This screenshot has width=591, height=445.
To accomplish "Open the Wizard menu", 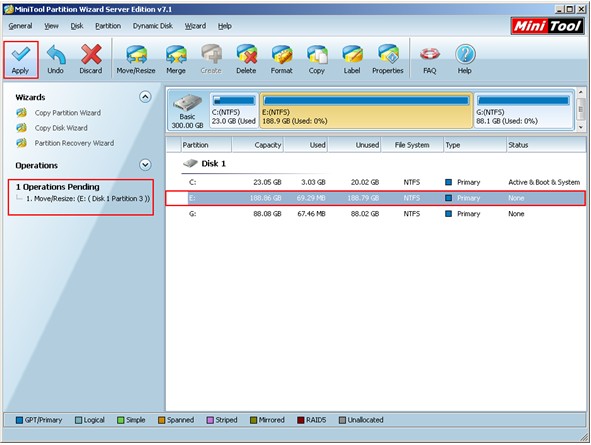I will tap(195, 26).
